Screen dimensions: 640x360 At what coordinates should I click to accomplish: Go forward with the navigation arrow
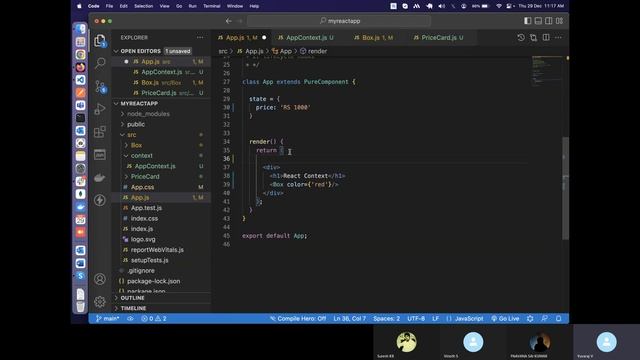(240, 21)
